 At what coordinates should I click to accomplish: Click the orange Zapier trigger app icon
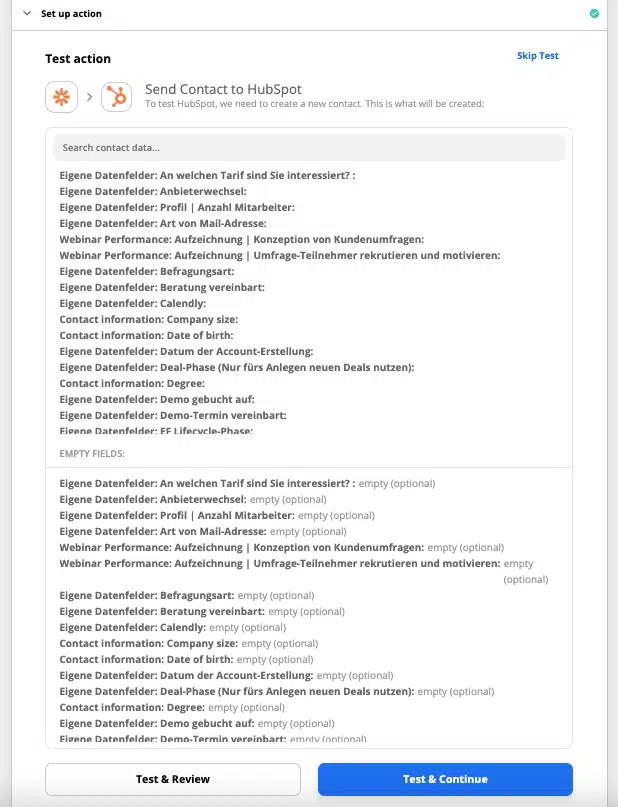point(62,97)
